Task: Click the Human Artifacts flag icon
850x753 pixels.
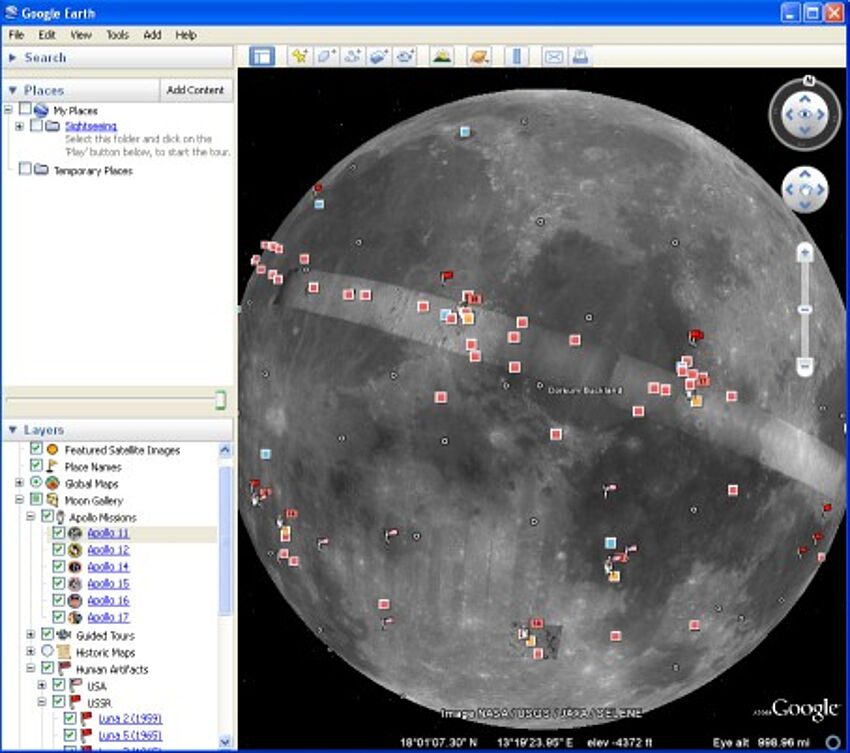Action: point(64,668)
